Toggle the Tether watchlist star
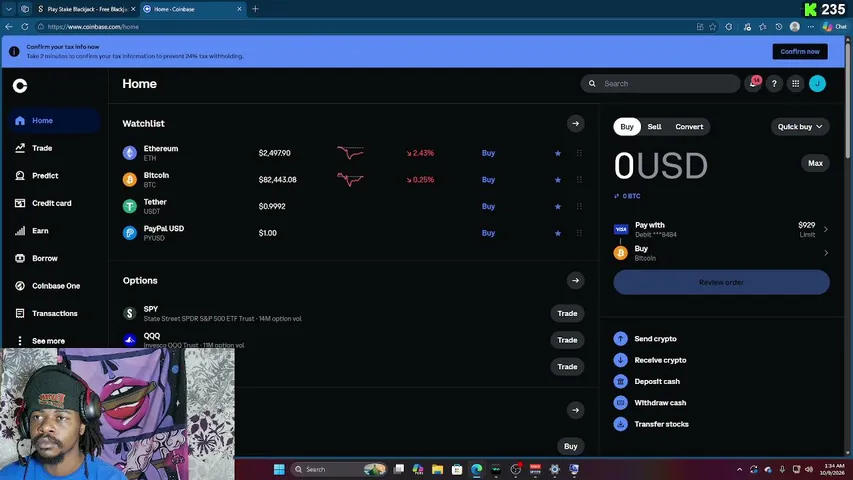Viewport: 853px width, 480px height. 558,207
